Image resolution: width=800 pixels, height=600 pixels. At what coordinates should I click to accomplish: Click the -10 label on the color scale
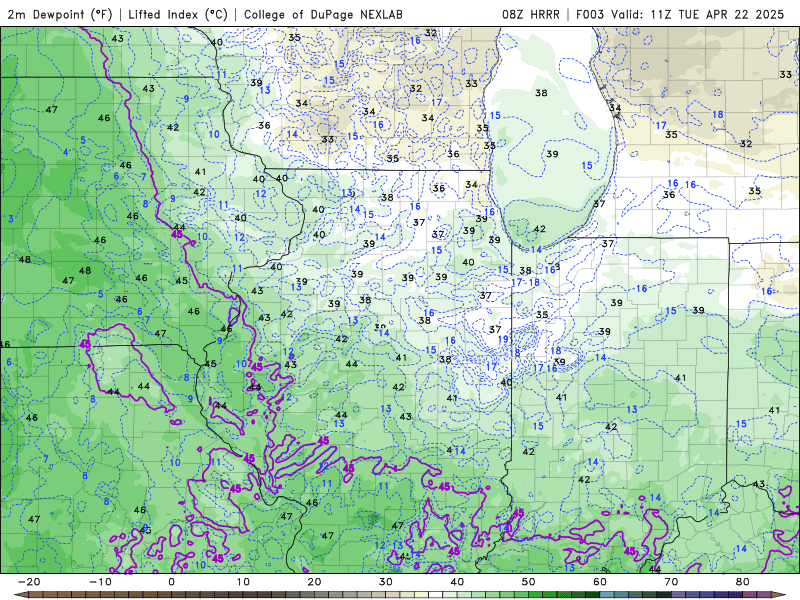(x=100, y=582)
